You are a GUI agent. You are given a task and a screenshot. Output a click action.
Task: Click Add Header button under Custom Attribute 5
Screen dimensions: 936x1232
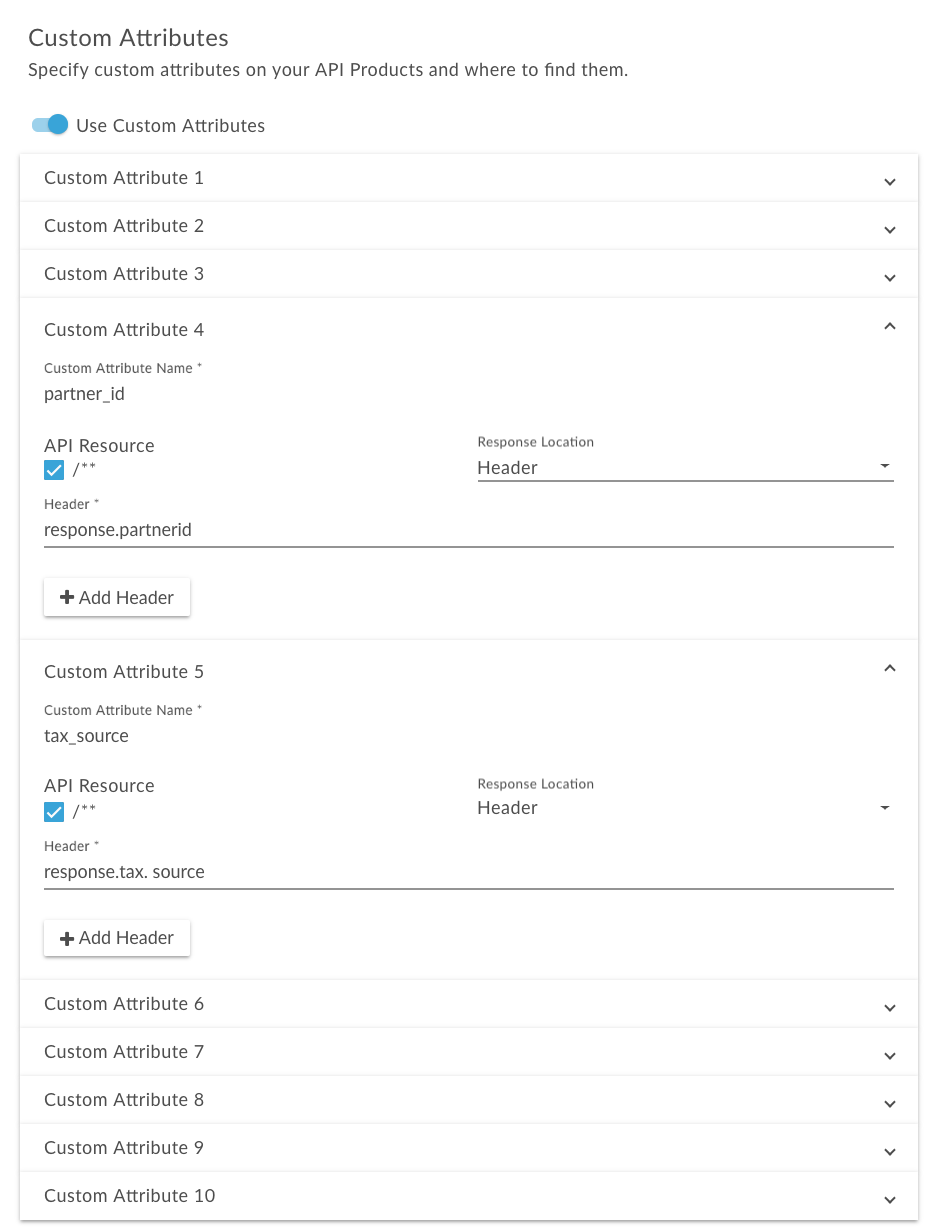coord(117,937)
